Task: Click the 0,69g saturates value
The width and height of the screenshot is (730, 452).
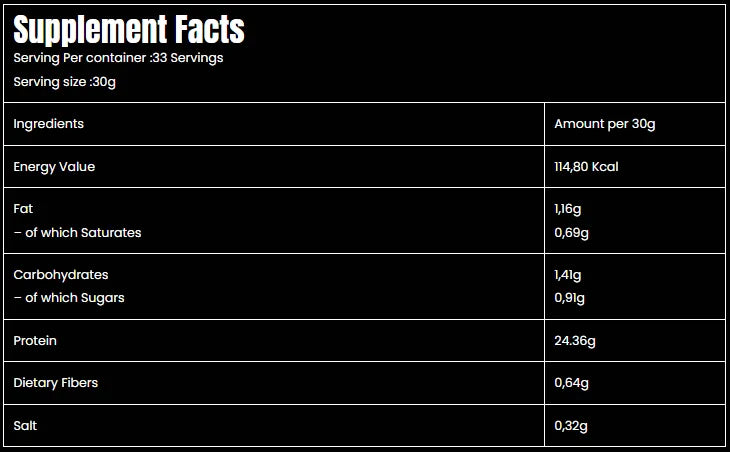Action: click(571, 233)
